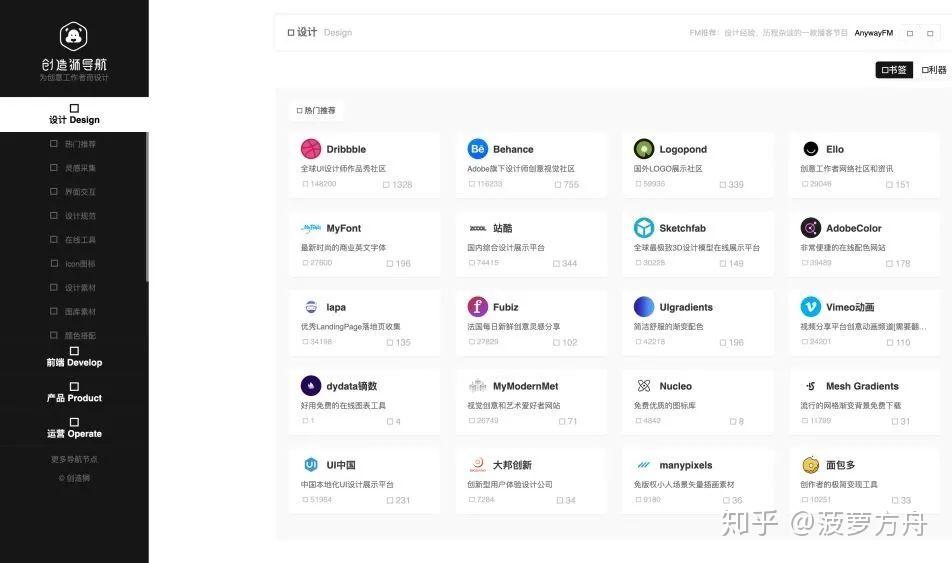
Task: Open the Nucleo atom icon
Action: [644, 386]
